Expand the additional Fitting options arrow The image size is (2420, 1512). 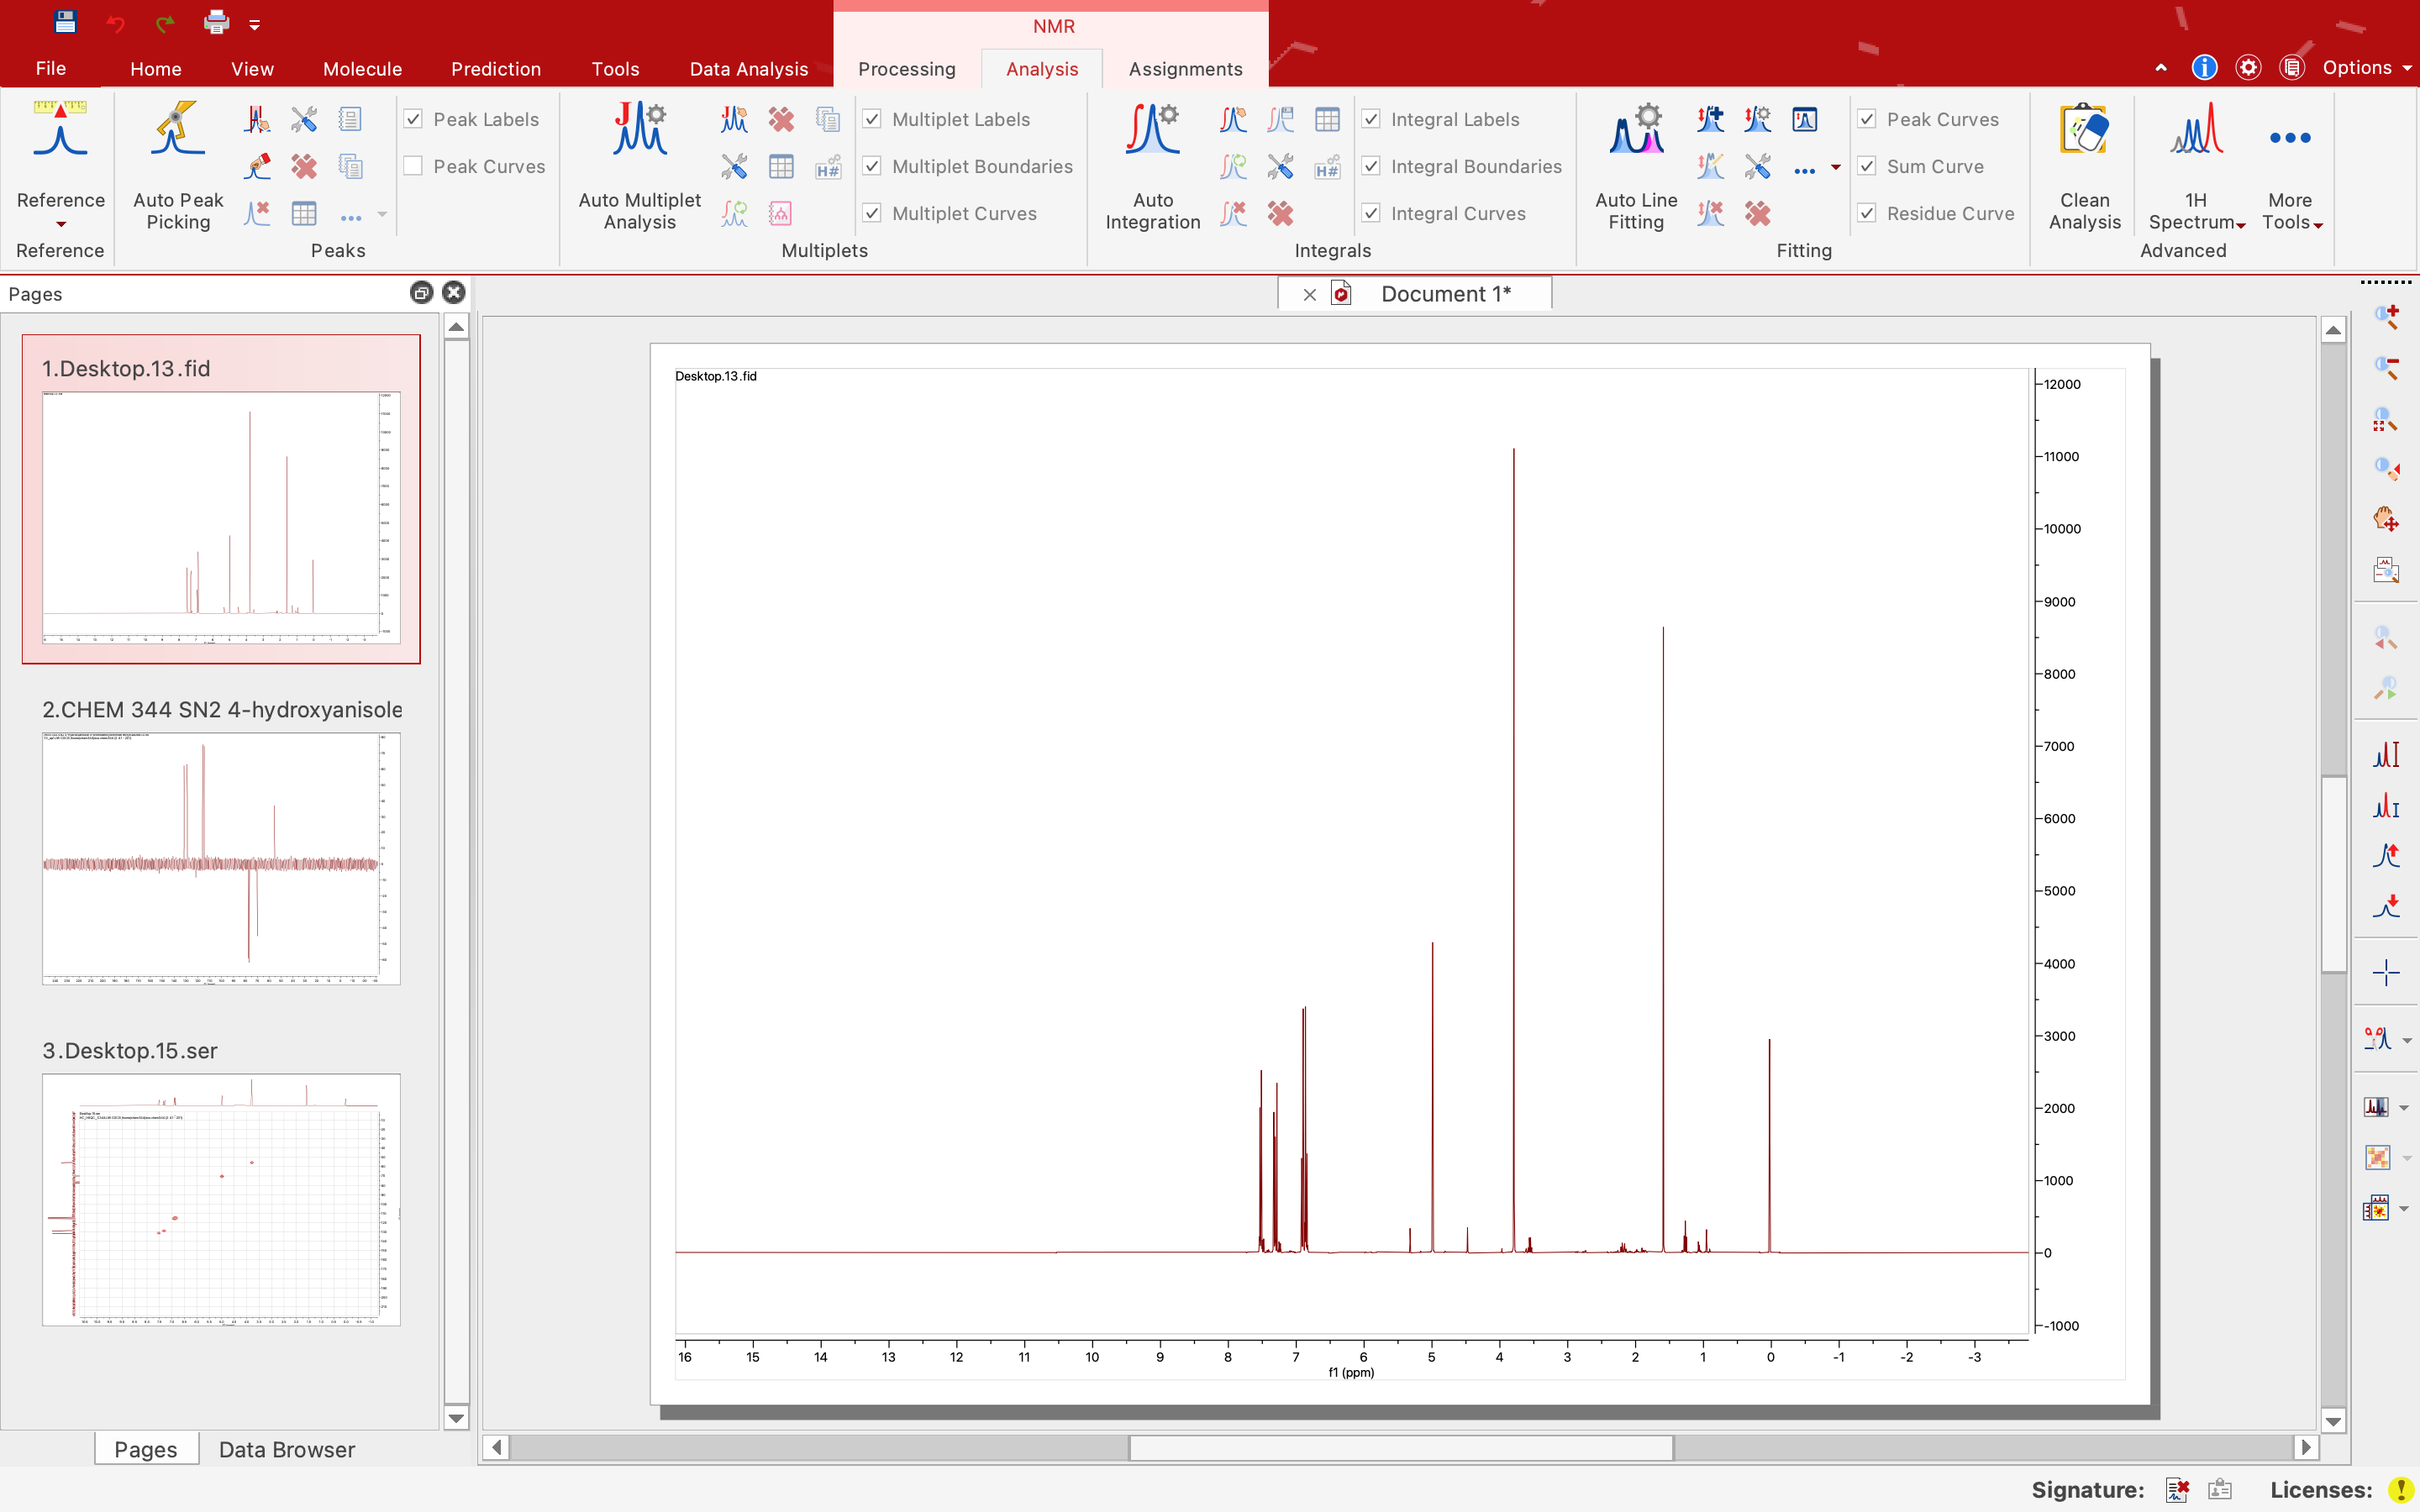[x=1838, y=167]
